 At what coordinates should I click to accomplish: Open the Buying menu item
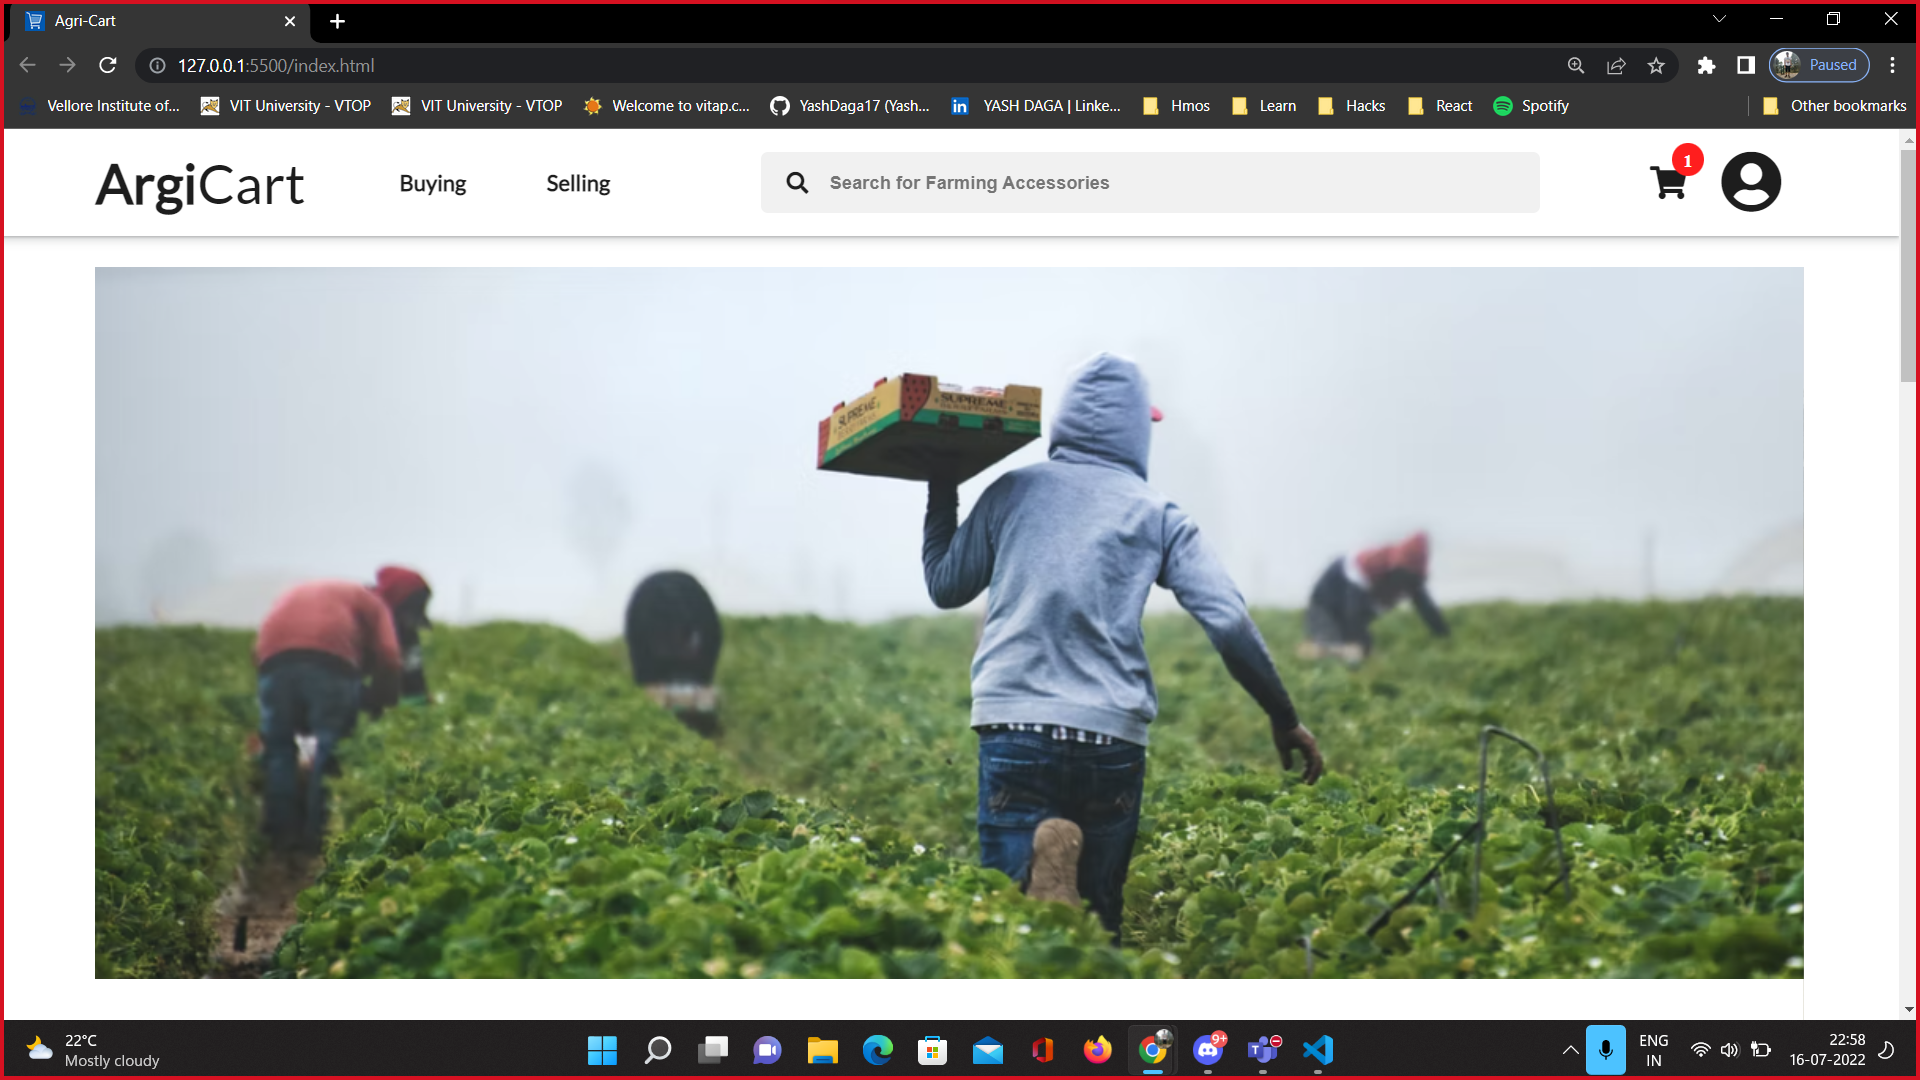tap(432, 183)
